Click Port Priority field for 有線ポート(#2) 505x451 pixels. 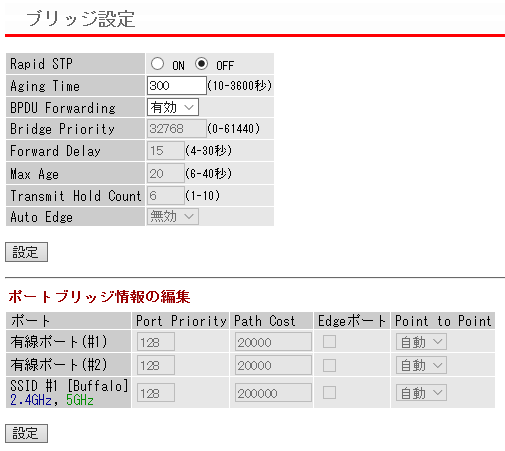(x=156, y=365)
